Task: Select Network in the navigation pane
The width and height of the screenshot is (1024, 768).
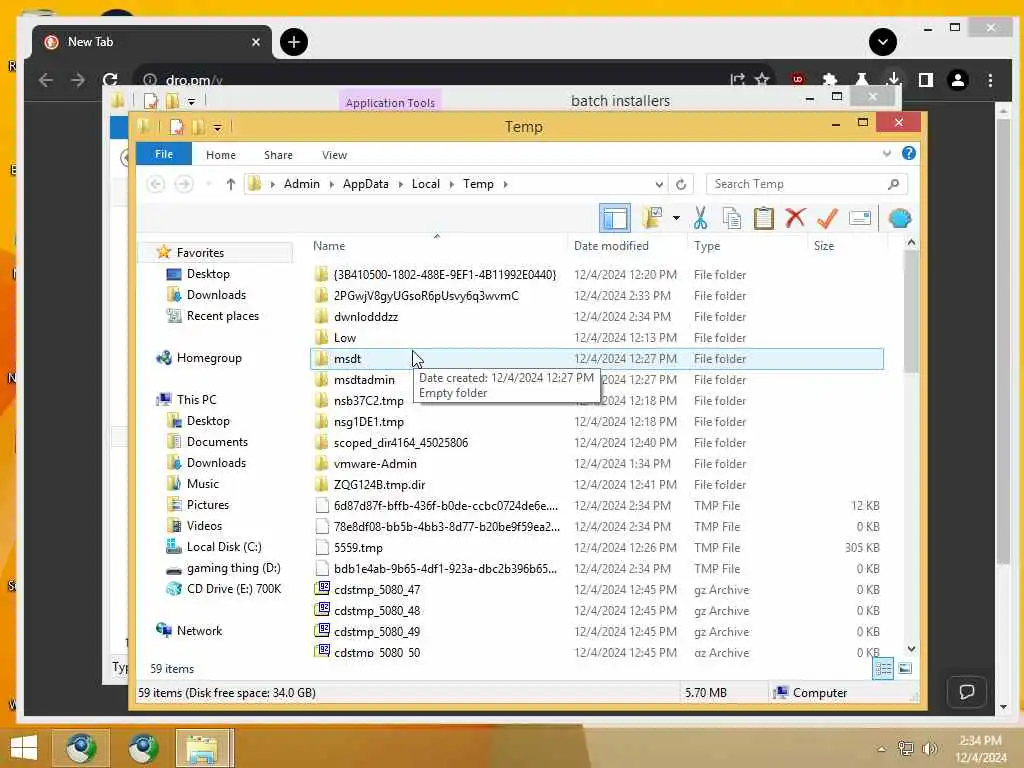Action: (x=199, y=631)
